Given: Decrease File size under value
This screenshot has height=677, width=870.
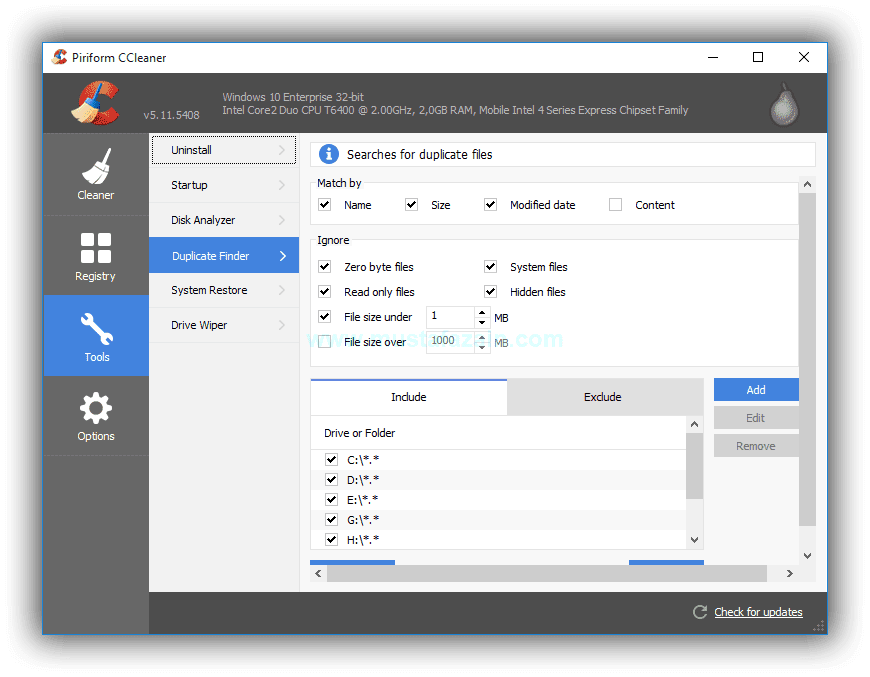Looking at the screenshot, I should (482, 322).
